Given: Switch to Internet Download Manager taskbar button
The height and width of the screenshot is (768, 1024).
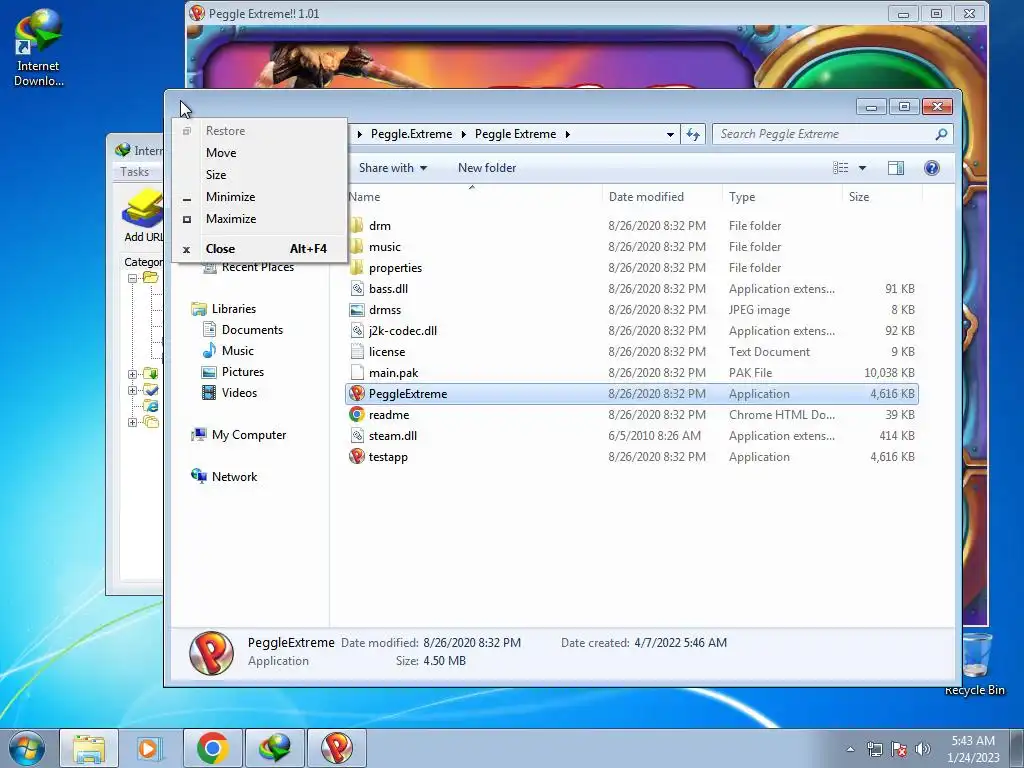Looking at the screenshot, I should point(274,748).
